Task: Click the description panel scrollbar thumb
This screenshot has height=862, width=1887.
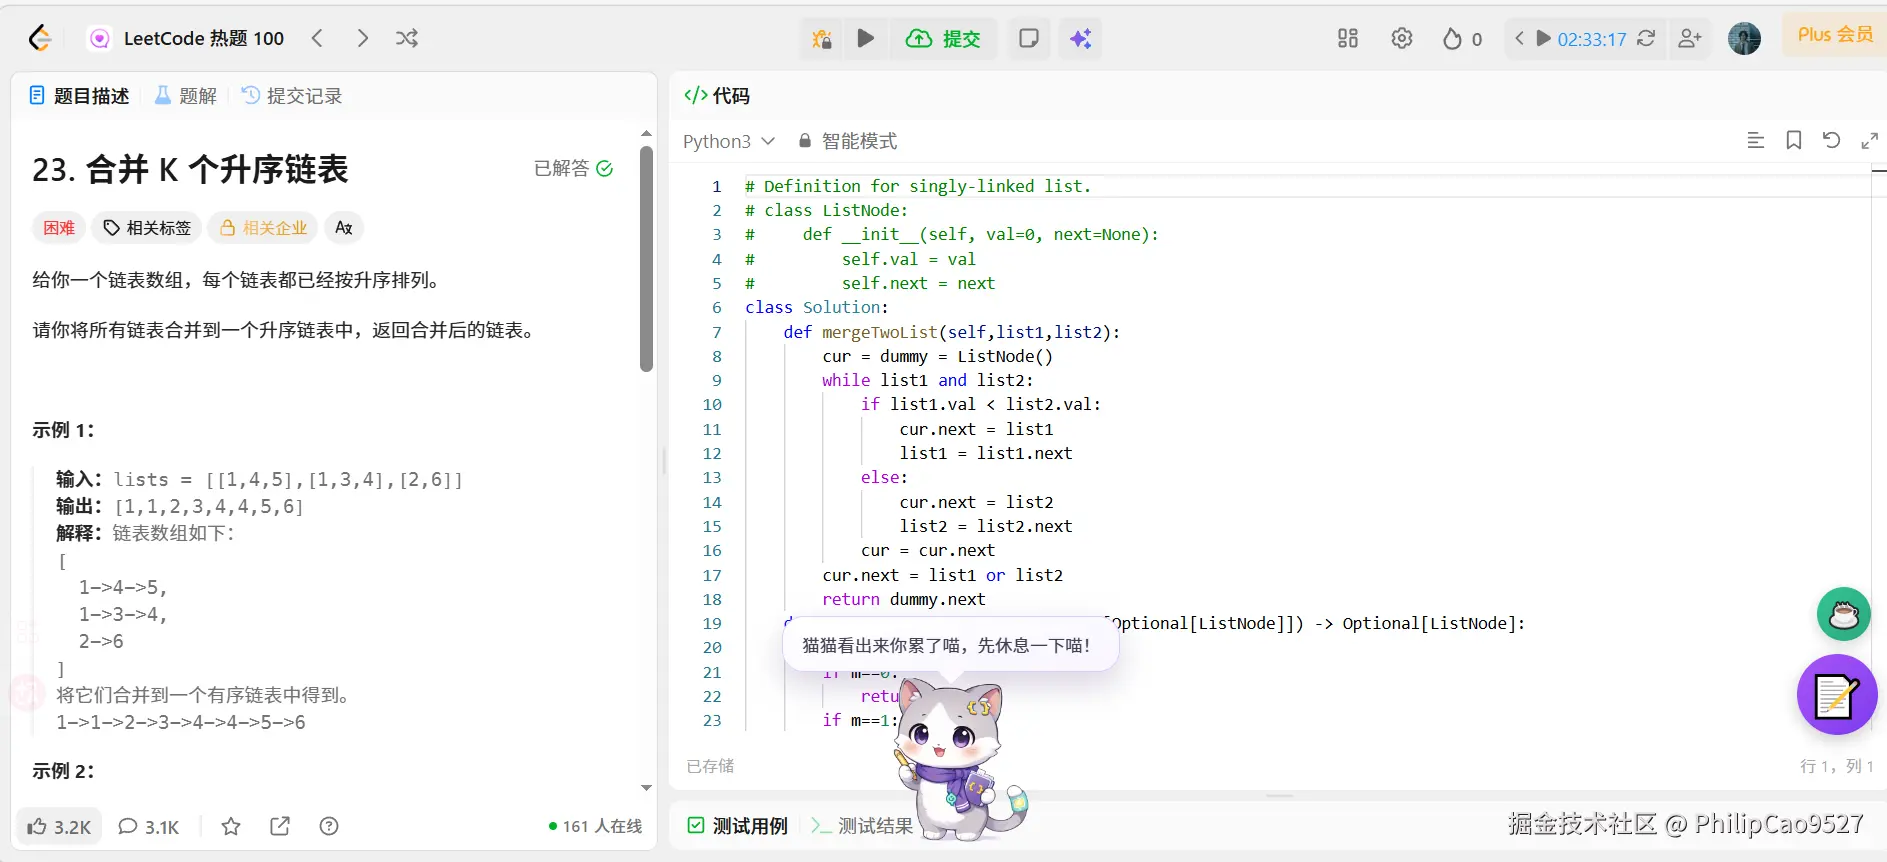Action: 646,258
